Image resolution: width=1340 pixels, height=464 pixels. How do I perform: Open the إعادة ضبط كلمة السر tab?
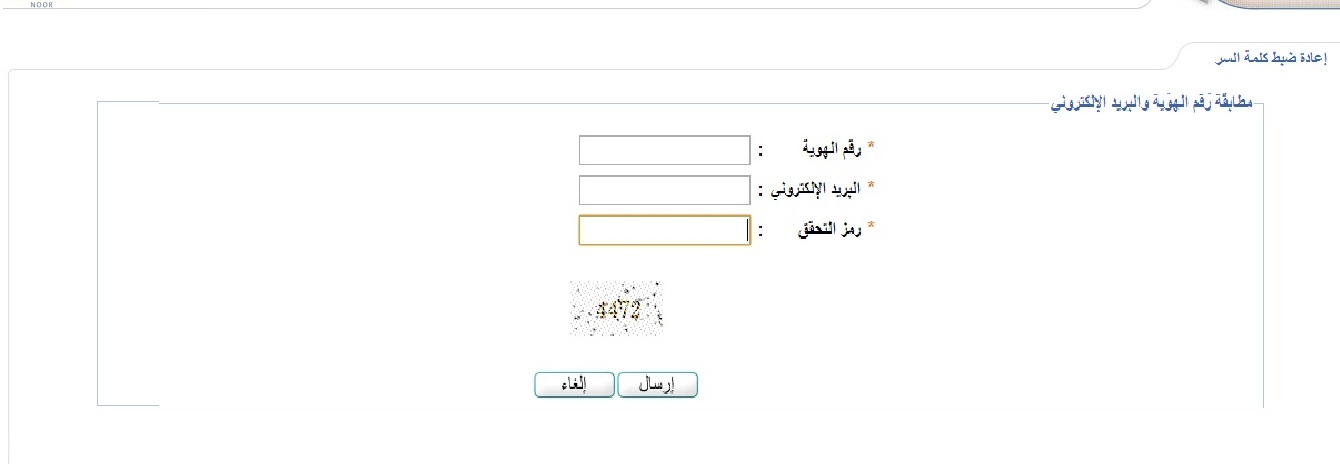pos(1267,60)
